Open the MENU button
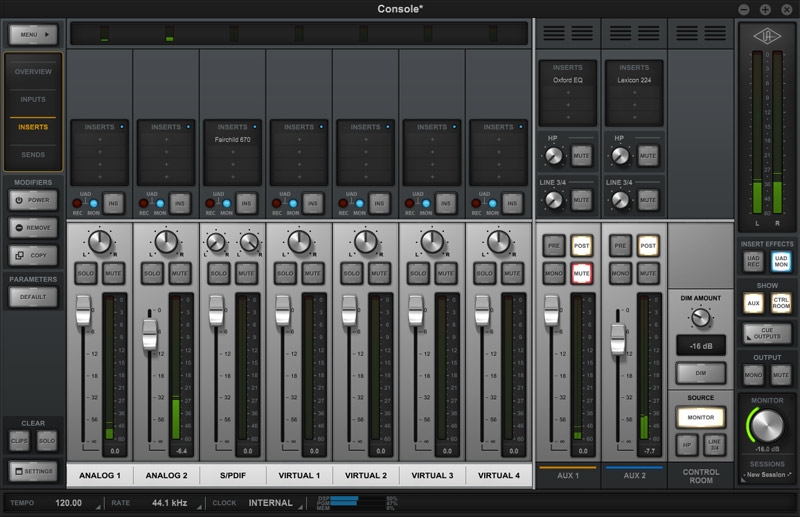 pyautogui.click(x=33, y=35)
